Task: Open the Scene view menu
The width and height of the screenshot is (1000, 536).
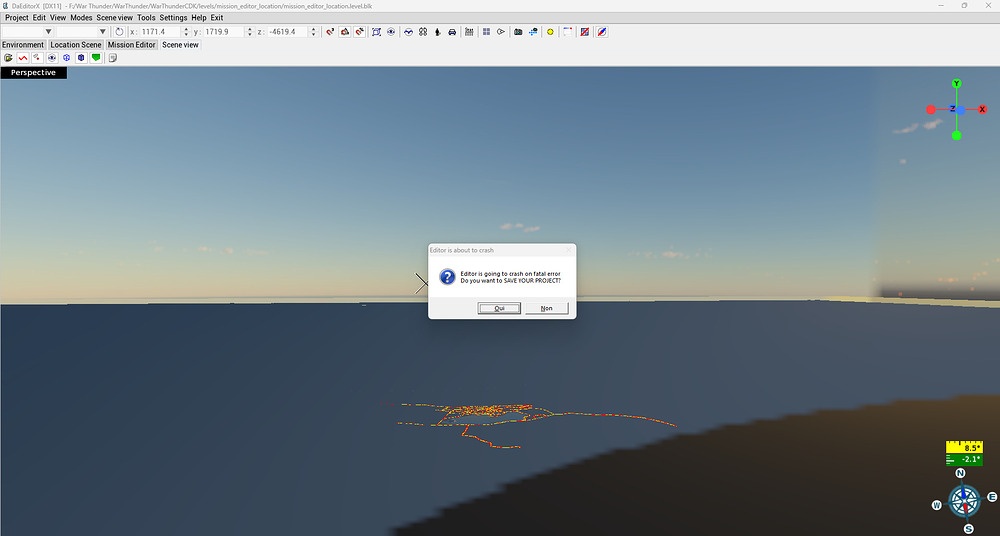Action: tap(114, 18)
